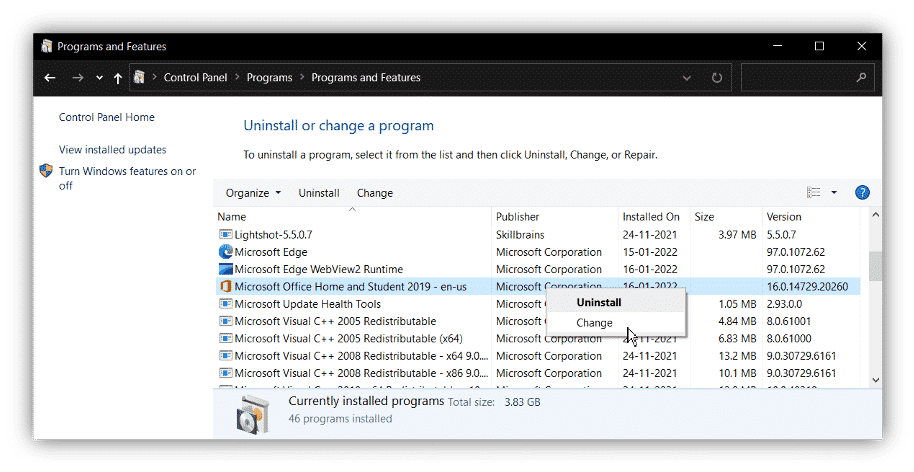
Task: Open recent locations dropdown arrow
Action: 99,78
